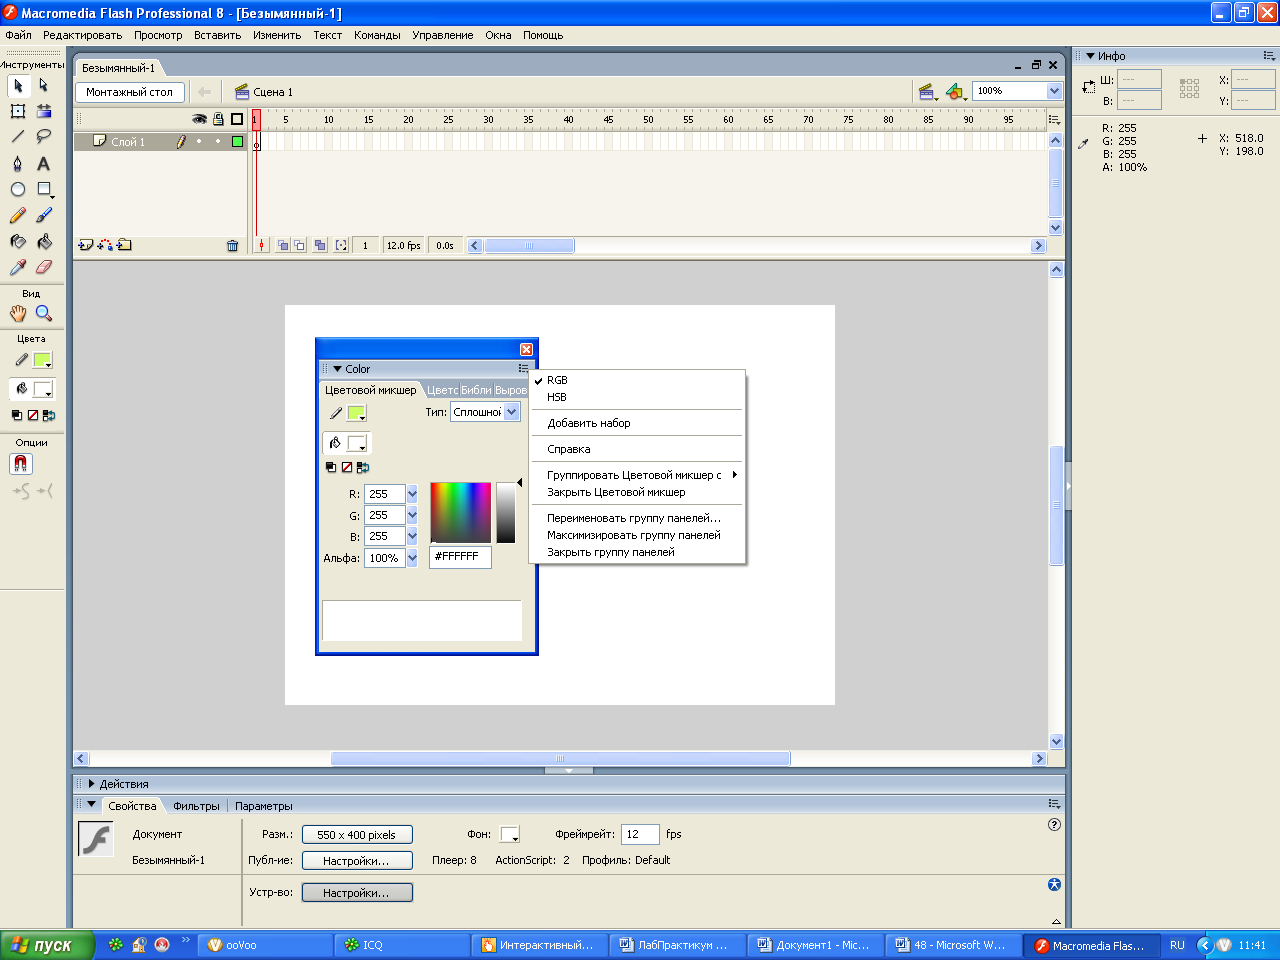
Task: Switch to the Параметры tab
Action: pyautogui.click(x=264, y=806)
